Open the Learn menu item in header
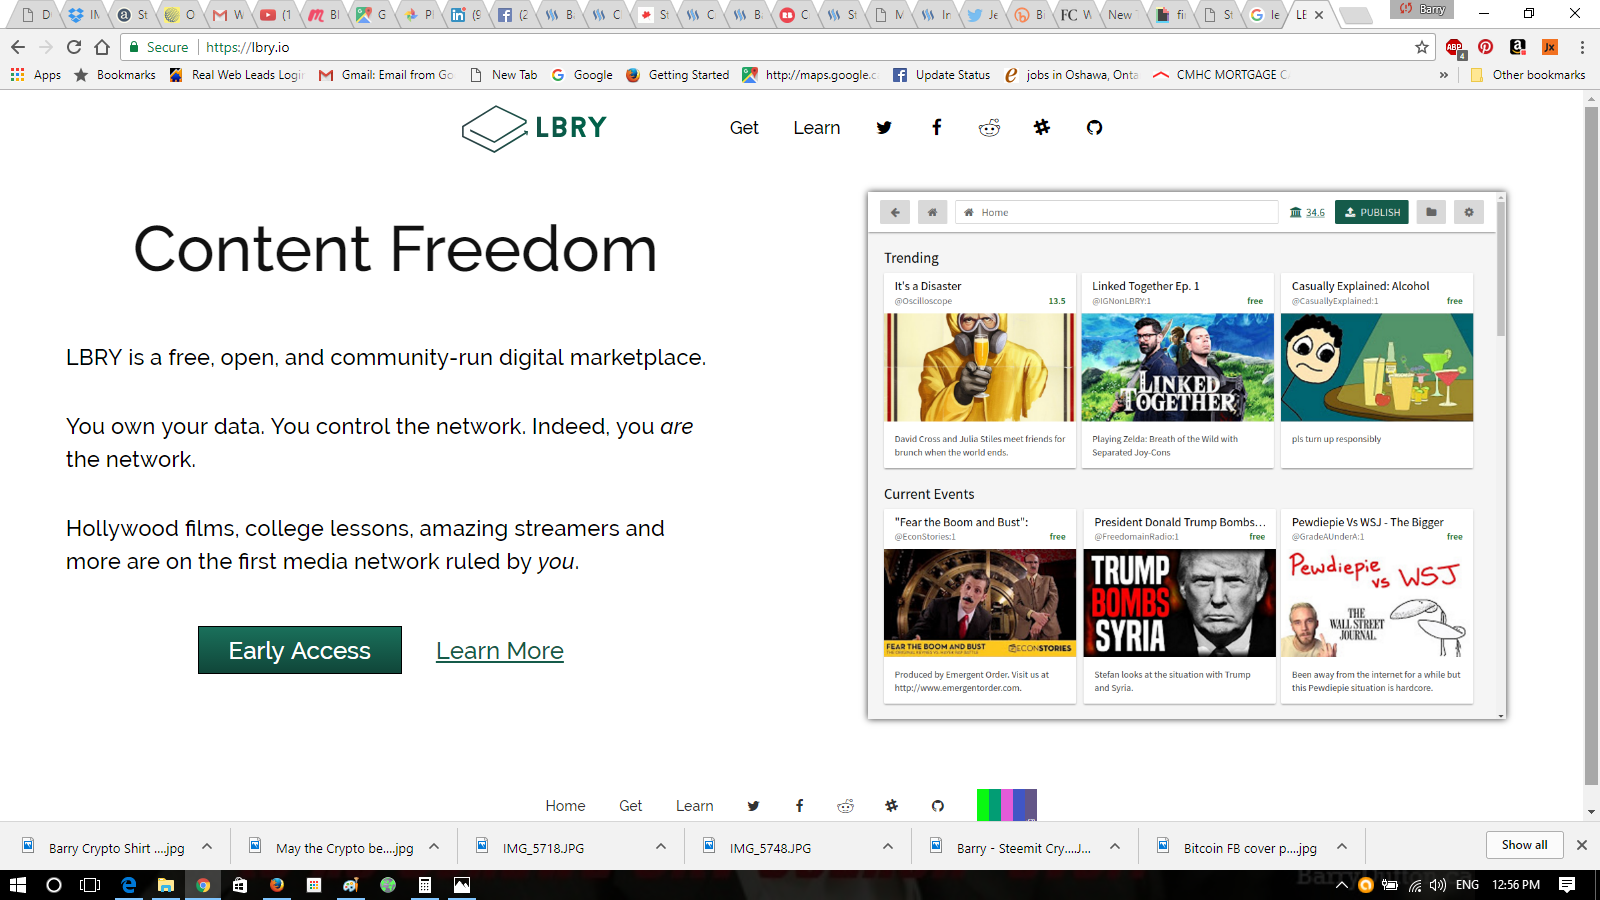The width and height of the screenshot is (1600, 900). point(817,128)
